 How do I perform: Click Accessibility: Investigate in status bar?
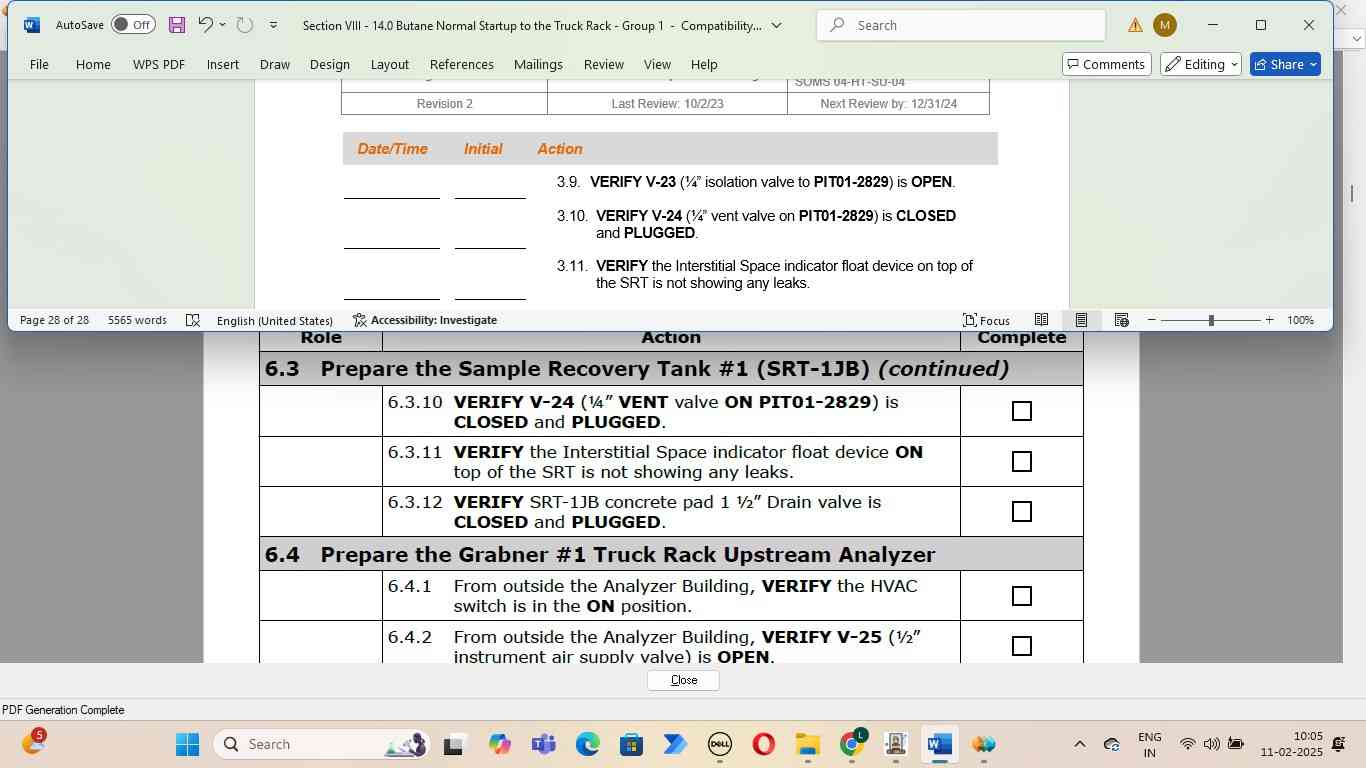[x=425, y=320]
